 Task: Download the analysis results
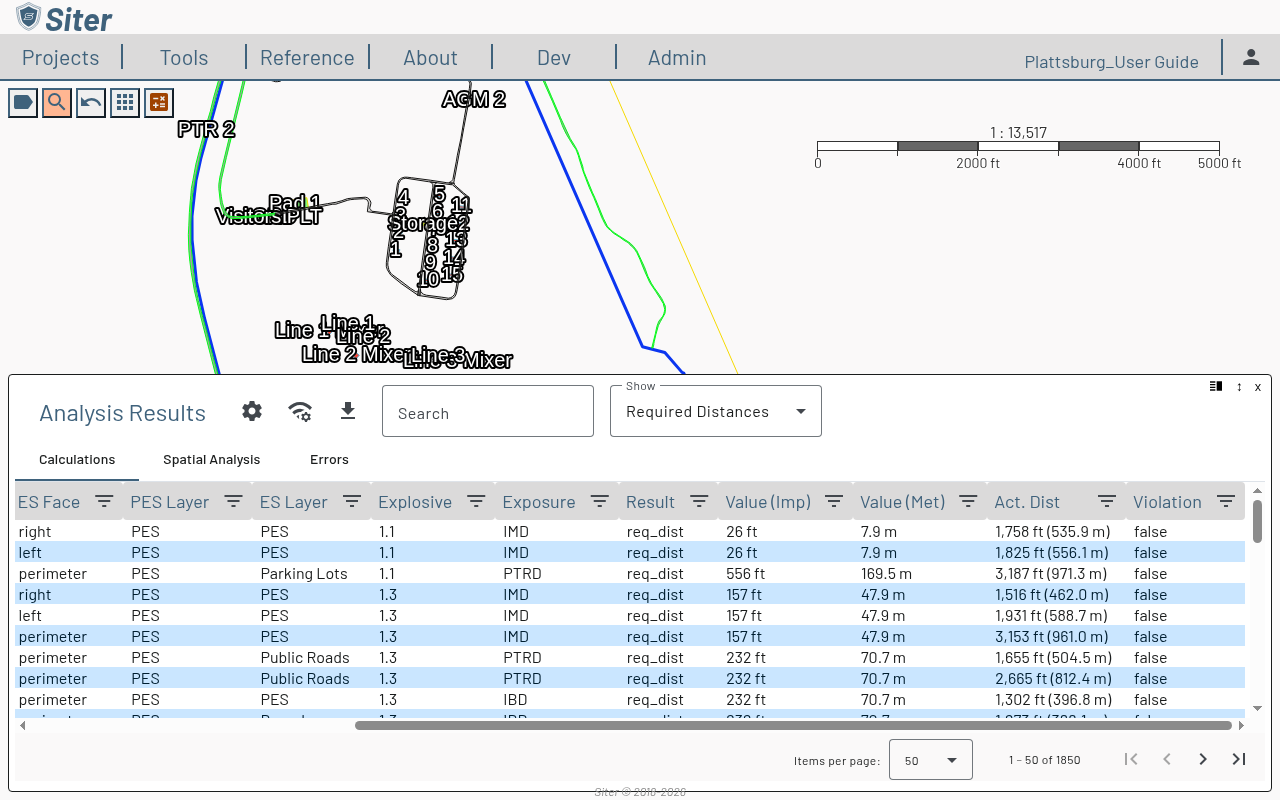348,411
